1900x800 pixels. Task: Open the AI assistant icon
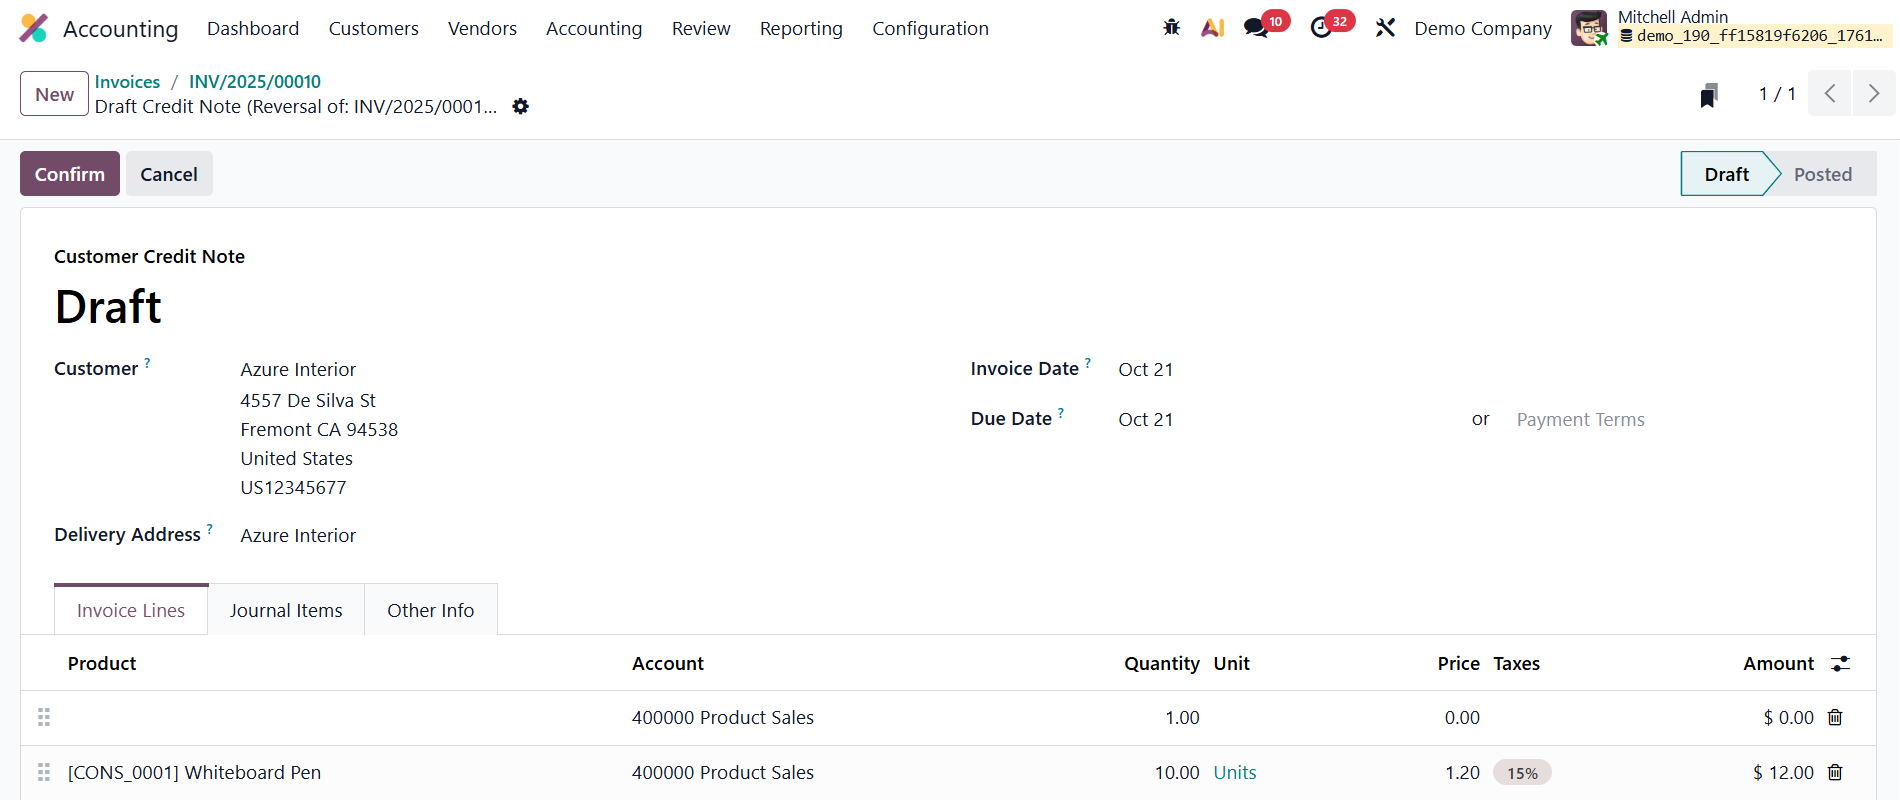tap(1213, 28)
